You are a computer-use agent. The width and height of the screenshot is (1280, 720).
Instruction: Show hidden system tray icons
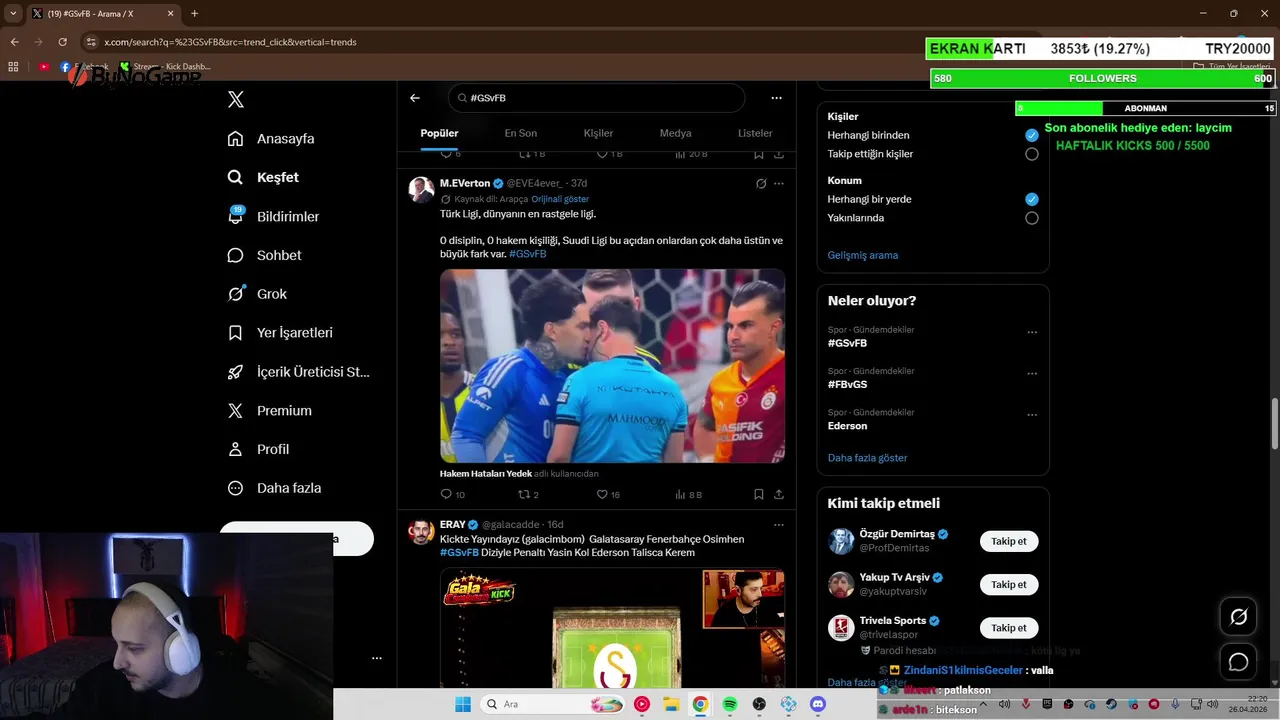[983, 704]
